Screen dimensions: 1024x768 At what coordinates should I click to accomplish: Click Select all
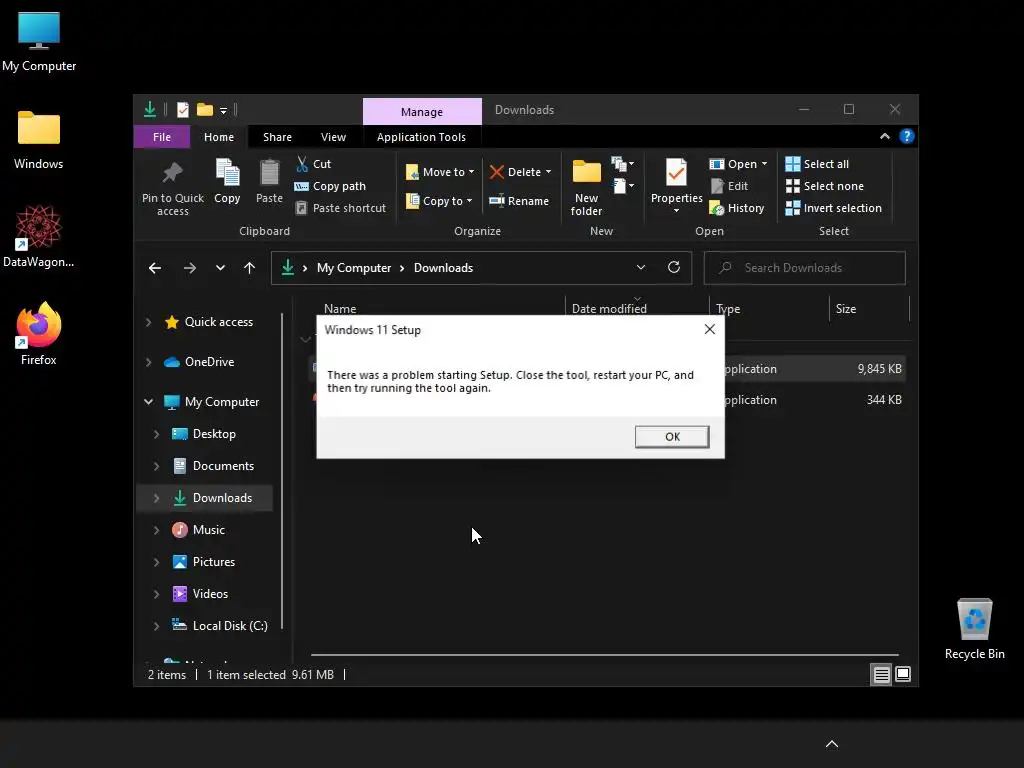click(817, 164)
